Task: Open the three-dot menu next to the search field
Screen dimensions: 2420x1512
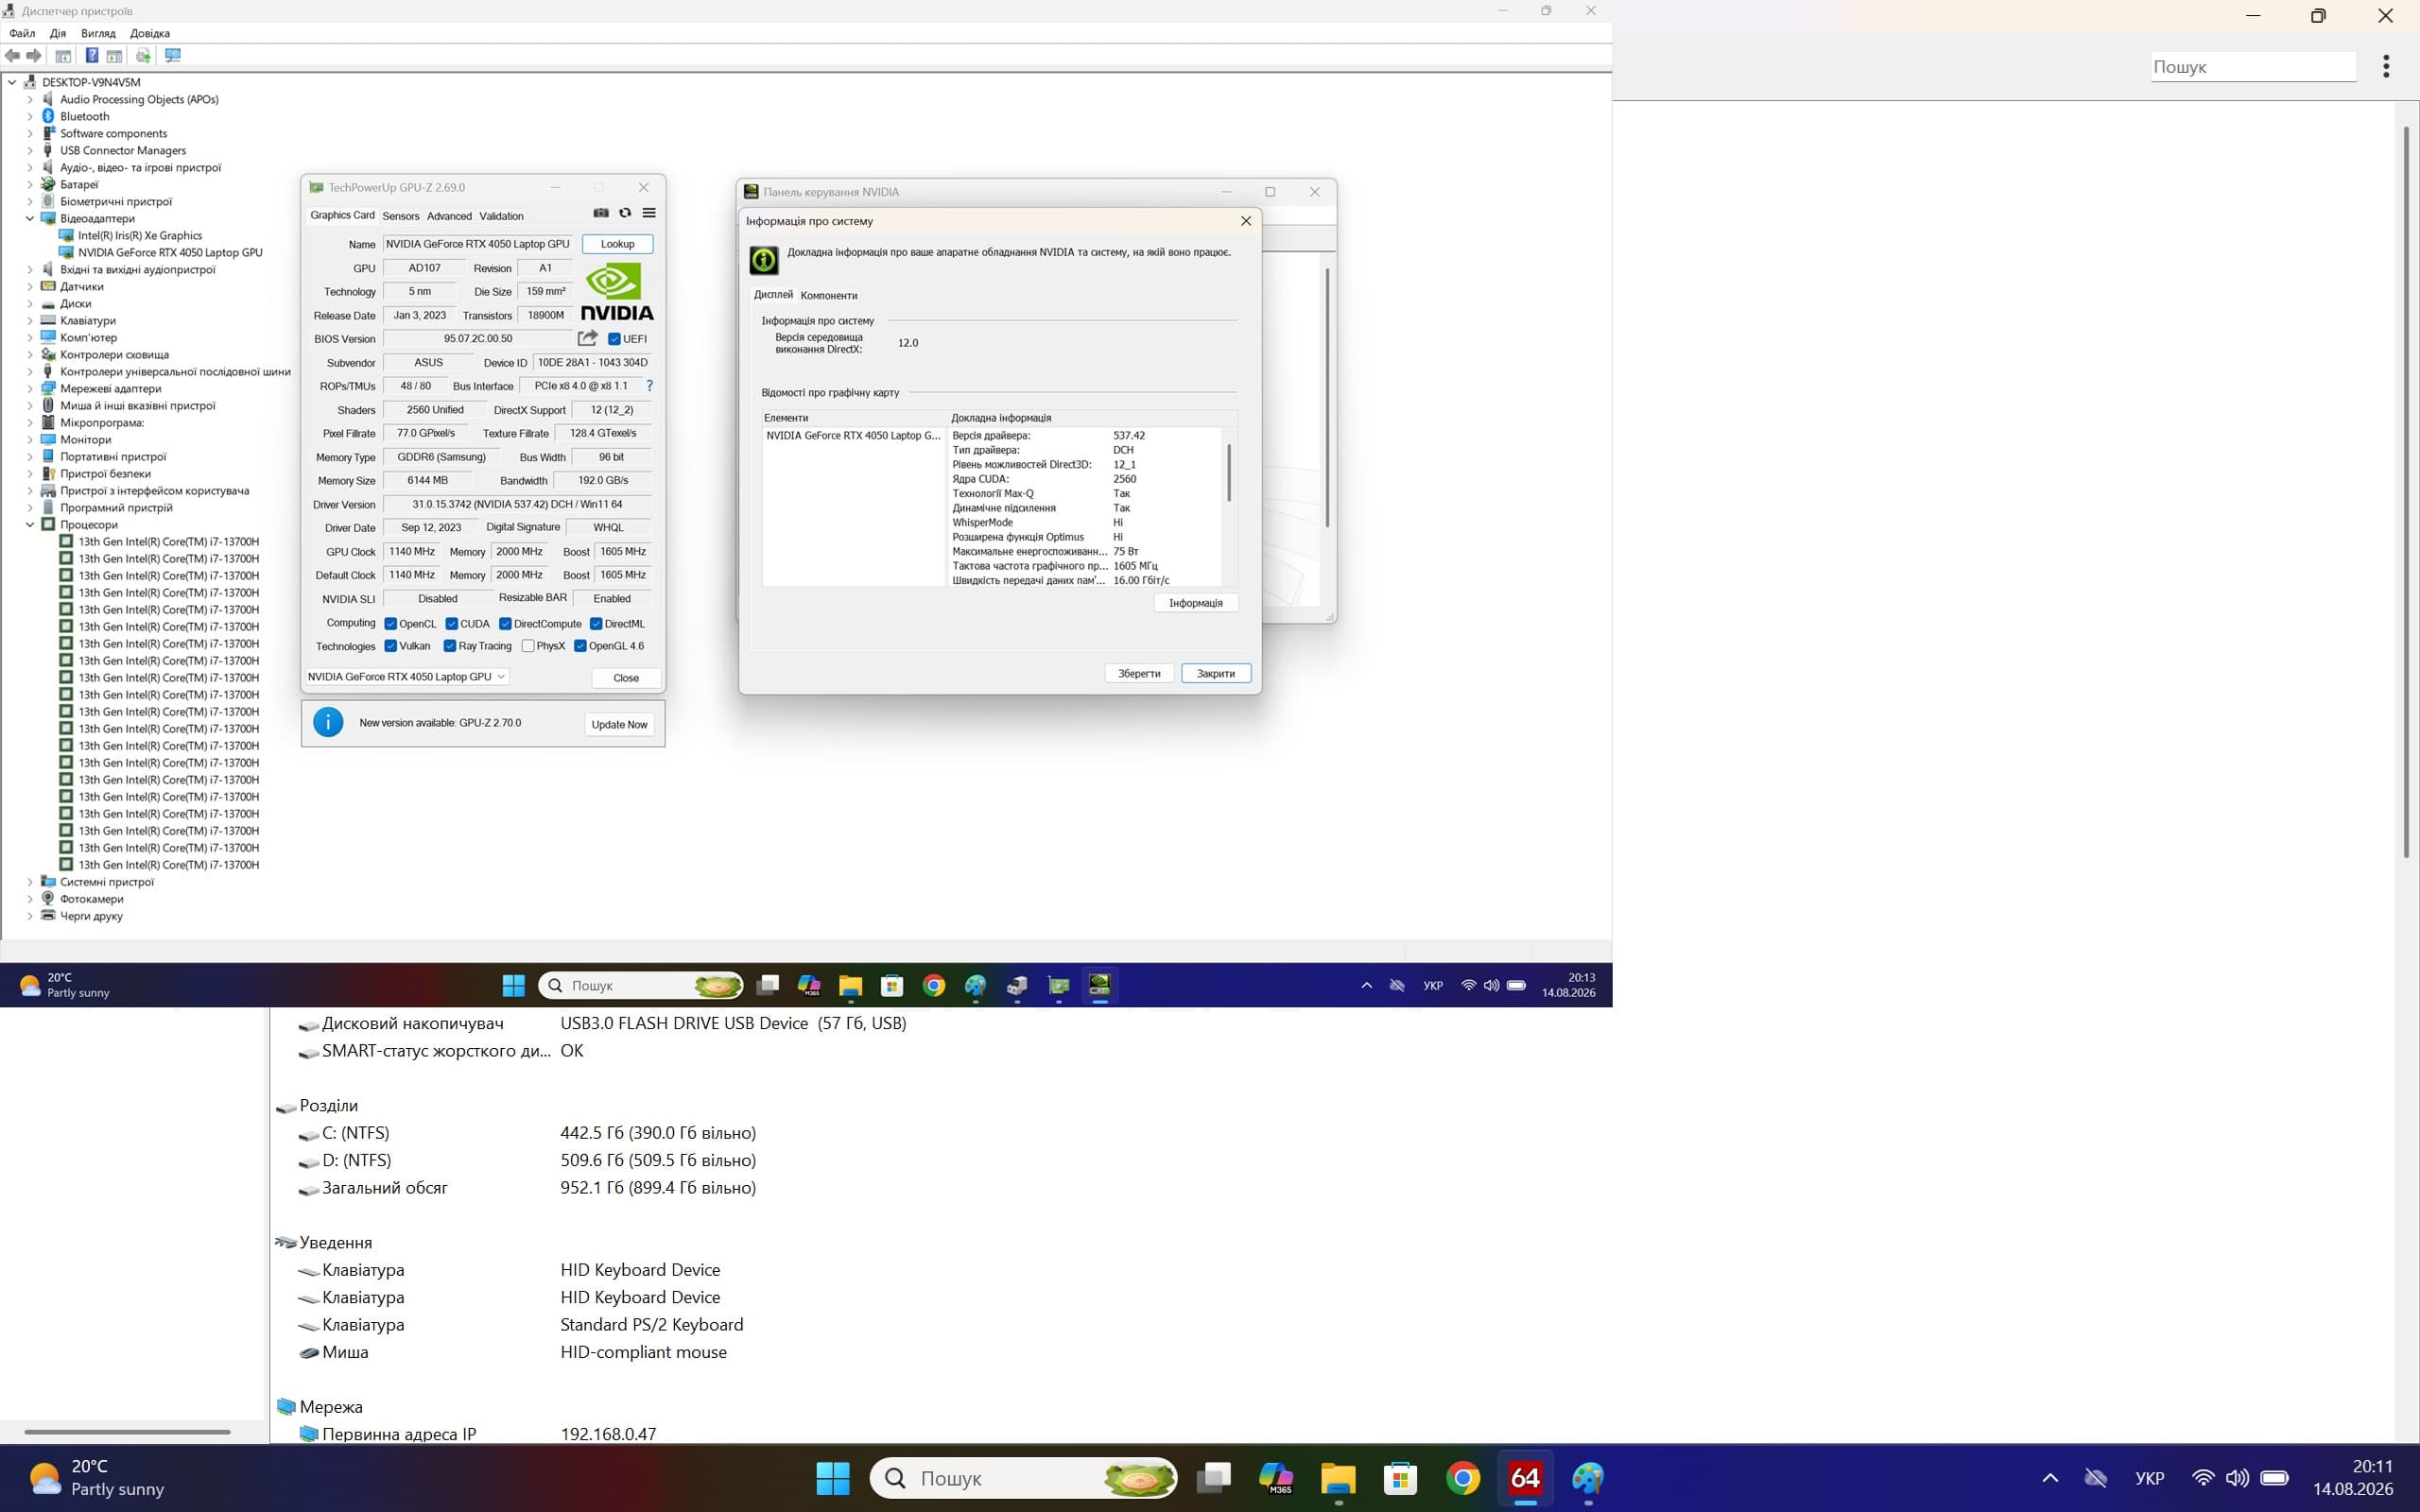Action: pyautogui.click(x=2386, y=66)
